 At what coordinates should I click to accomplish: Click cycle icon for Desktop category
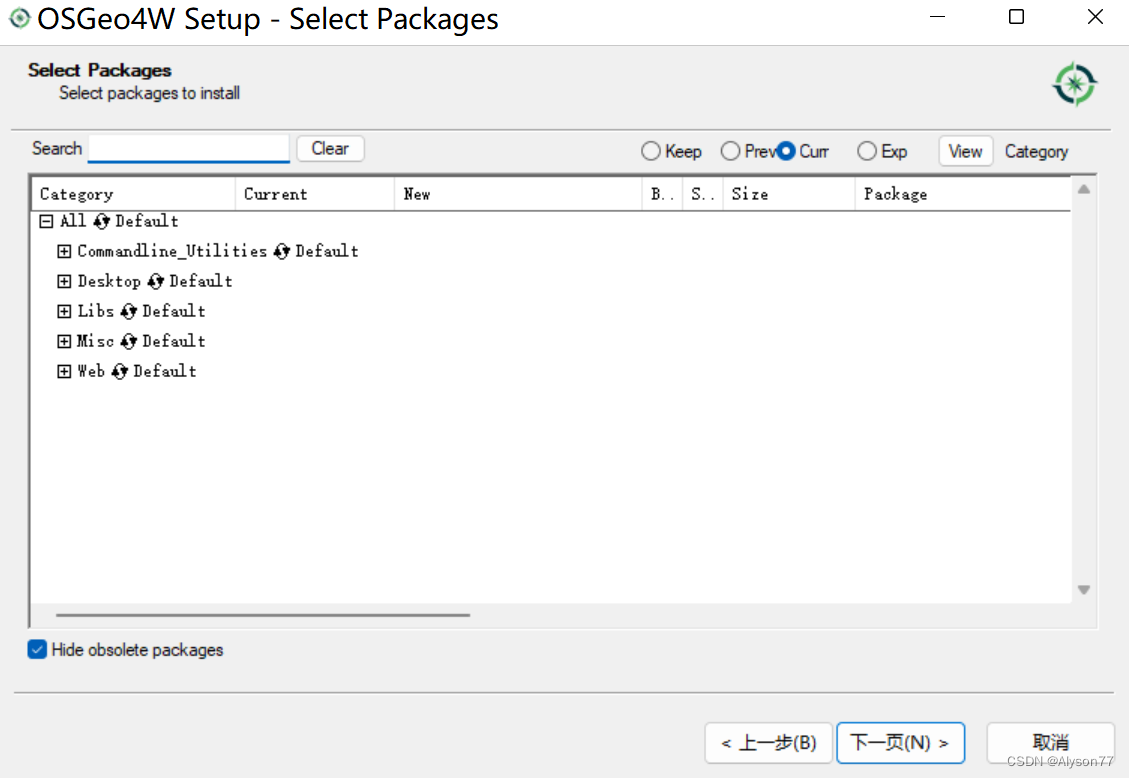pos(156,281)
